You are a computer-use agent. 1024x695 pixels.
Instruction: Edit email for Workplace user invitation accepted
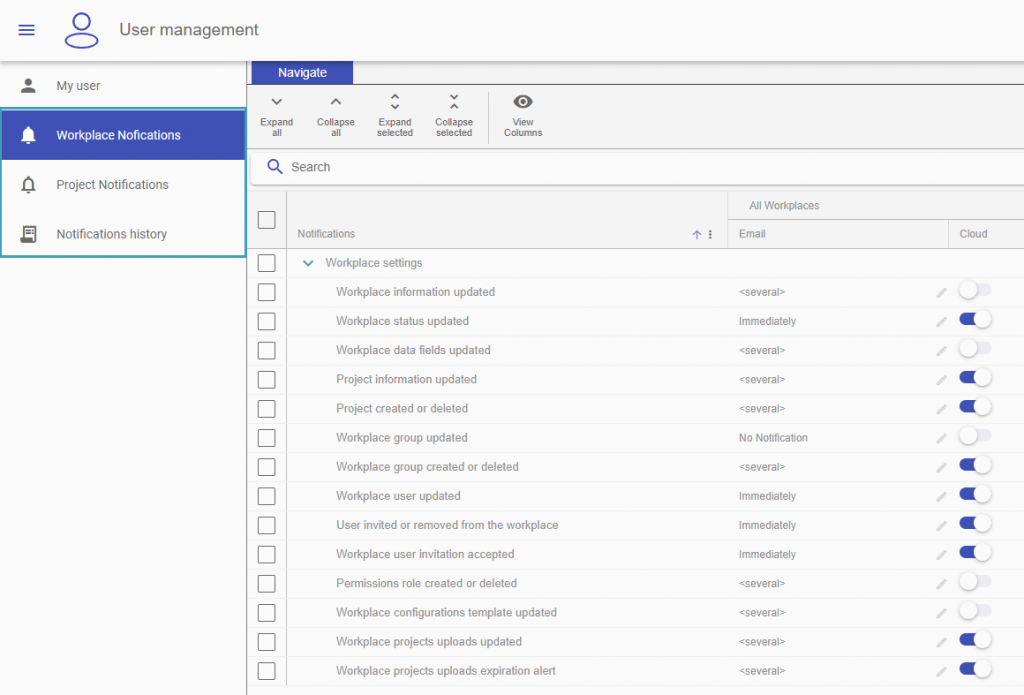(x=941, y=555)
